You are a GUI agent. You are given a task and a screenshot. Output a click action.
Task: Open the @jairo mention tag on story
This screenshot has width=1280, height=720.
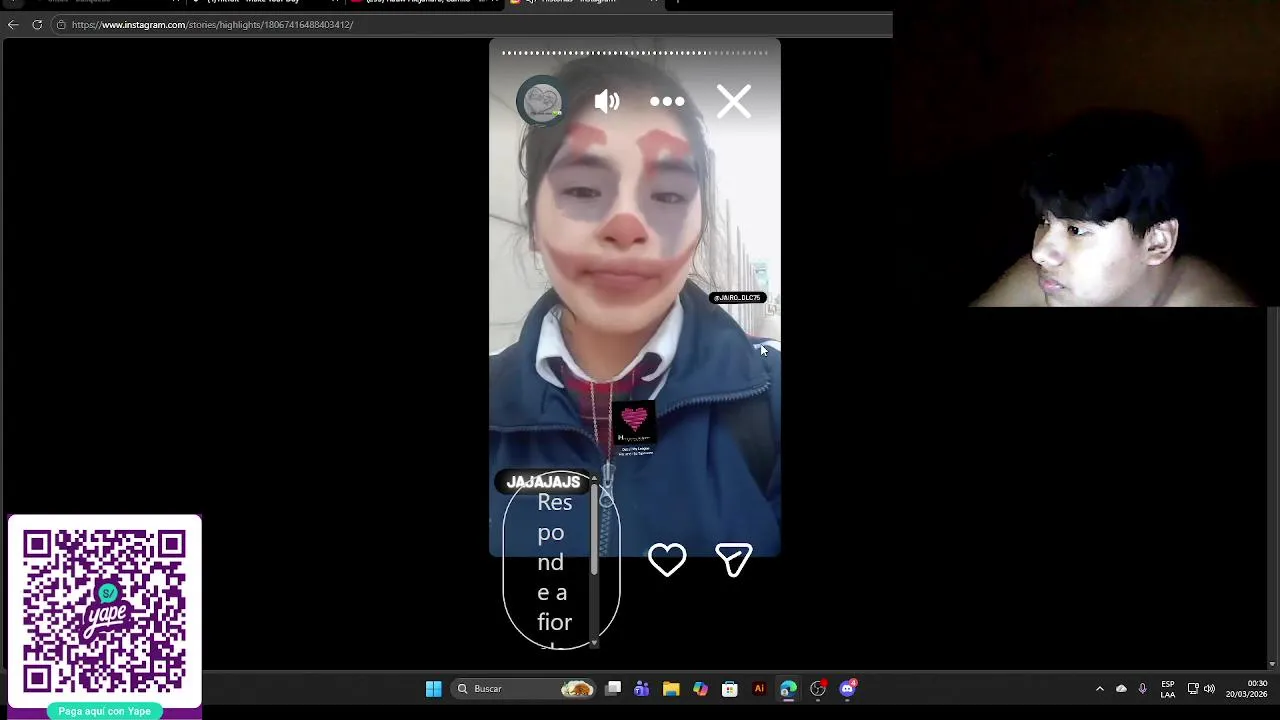pyautogui.click(x=737, y=298)
